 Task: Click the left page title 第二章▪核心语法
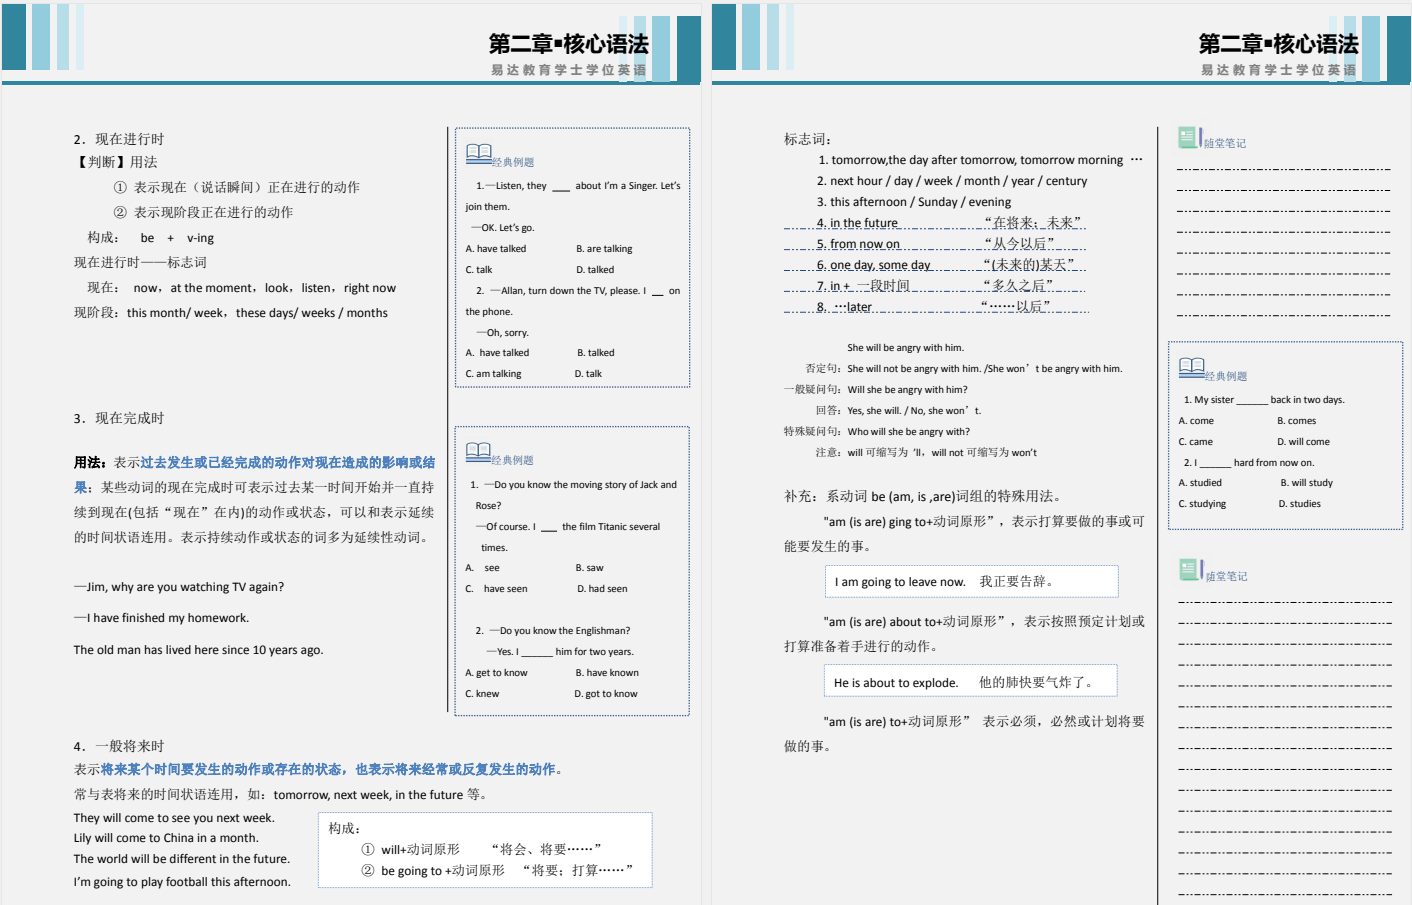click(568, 44)
